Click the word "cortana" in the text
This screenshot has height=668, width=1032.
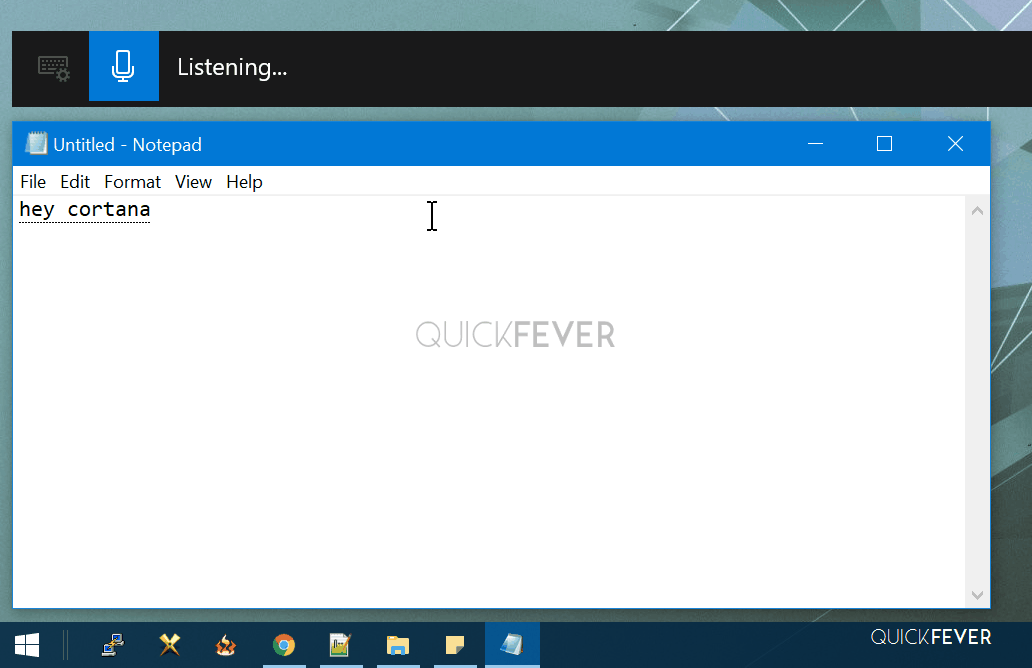point(109,209)
